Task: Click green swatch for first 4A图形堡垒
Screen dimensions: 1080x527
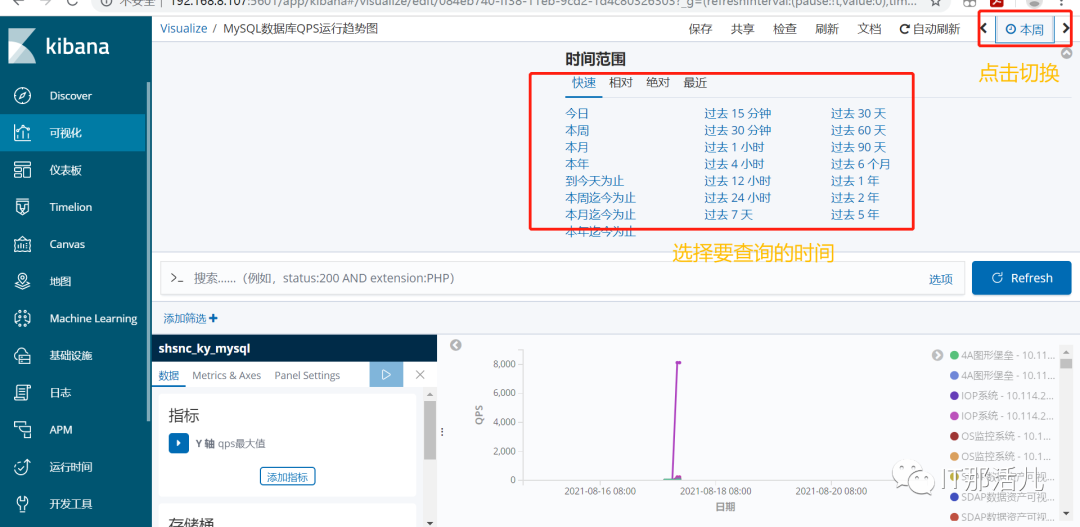Action: (x=954, y=355)
